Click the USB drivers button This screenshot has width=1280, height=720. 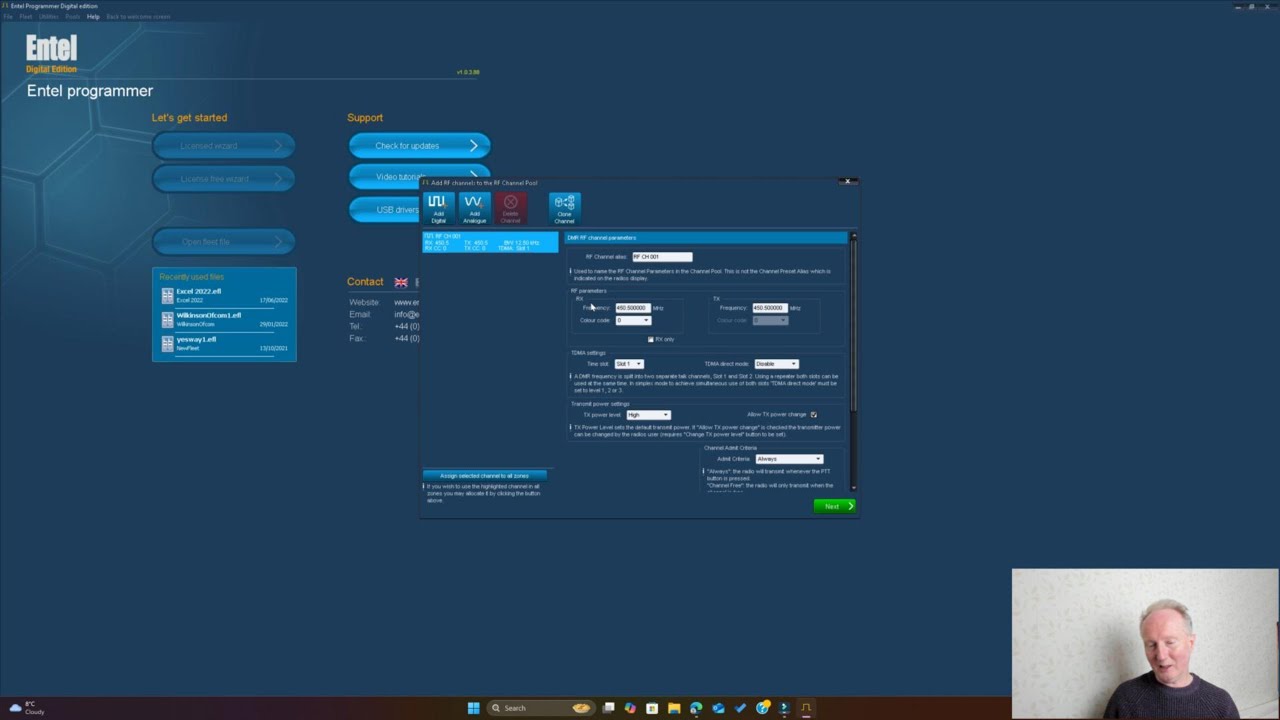pos(385,210)
